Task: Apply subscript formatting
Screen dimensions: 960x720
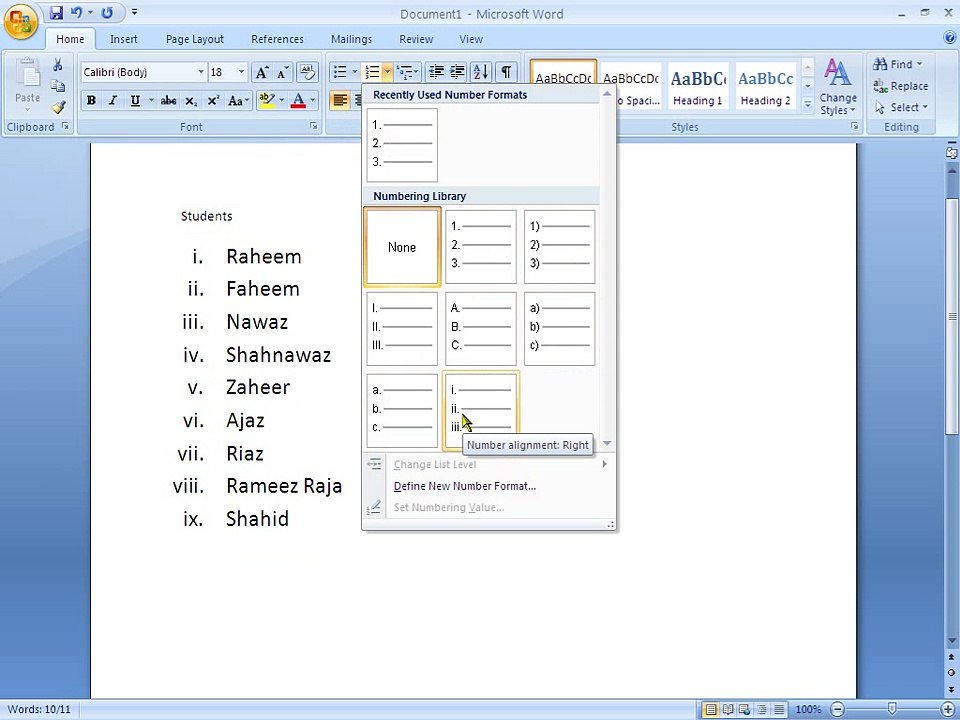Action: [x=191, y=100]
